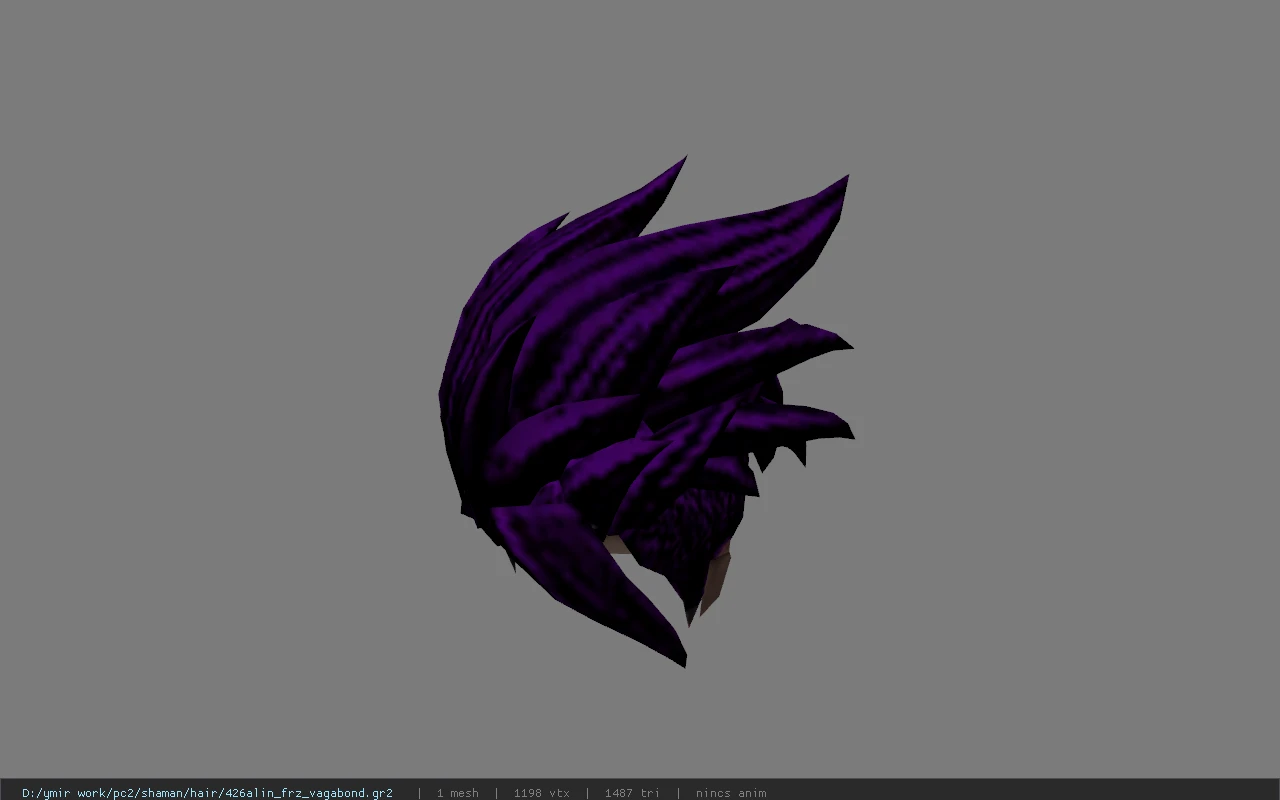Click the tallest top-left hair spike tip
Image resolution: width=1280 pixels, height=800 pixels.
pos(683,161)
